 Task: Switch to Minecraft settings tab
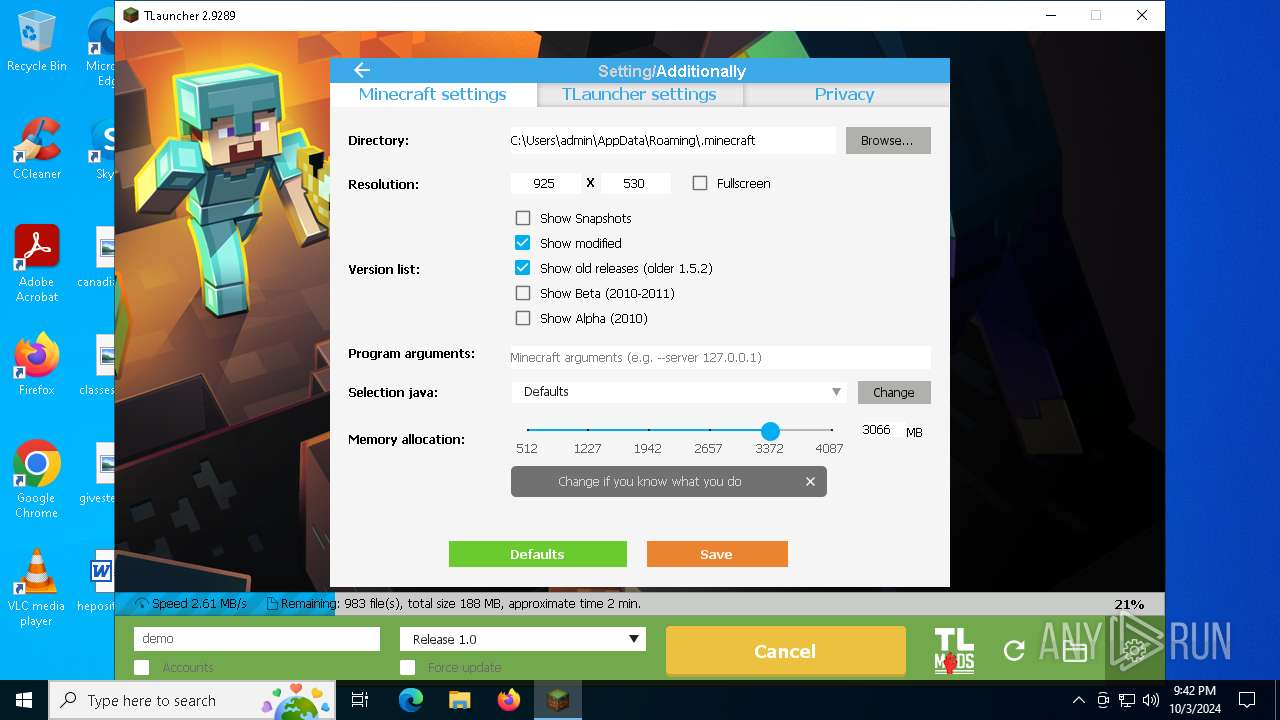pyautogui.click(x=433, y=94)
